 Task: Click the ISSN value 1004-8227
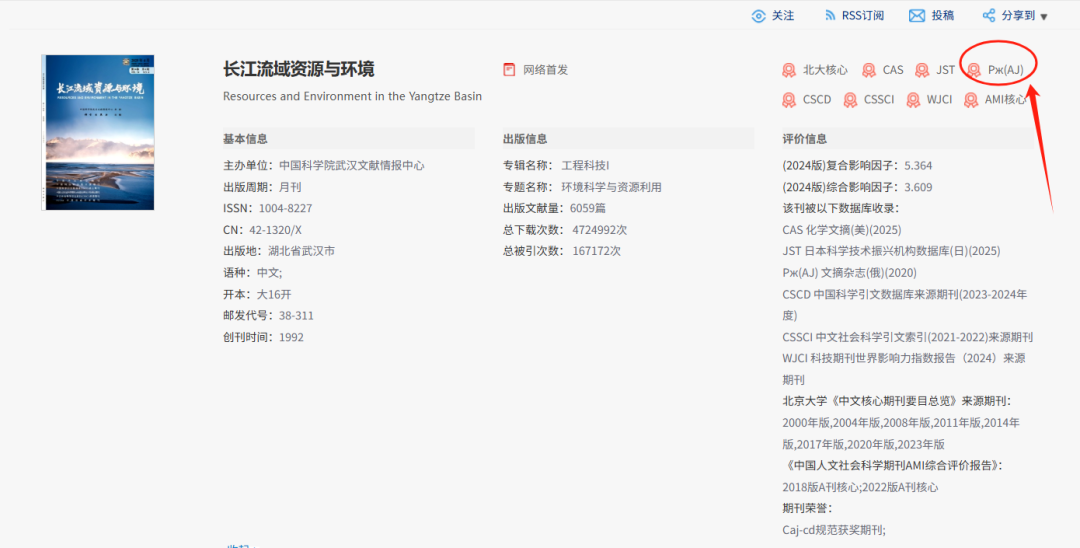285,208
